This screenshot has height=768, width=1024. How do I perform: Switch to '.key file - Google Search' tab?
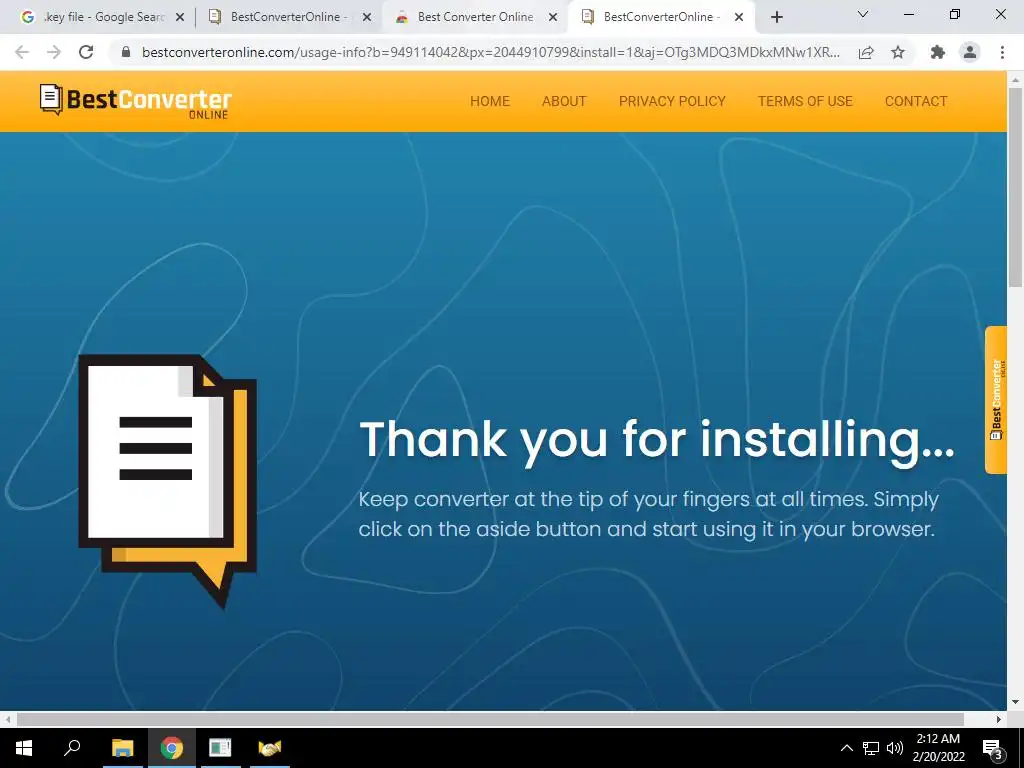101,17
